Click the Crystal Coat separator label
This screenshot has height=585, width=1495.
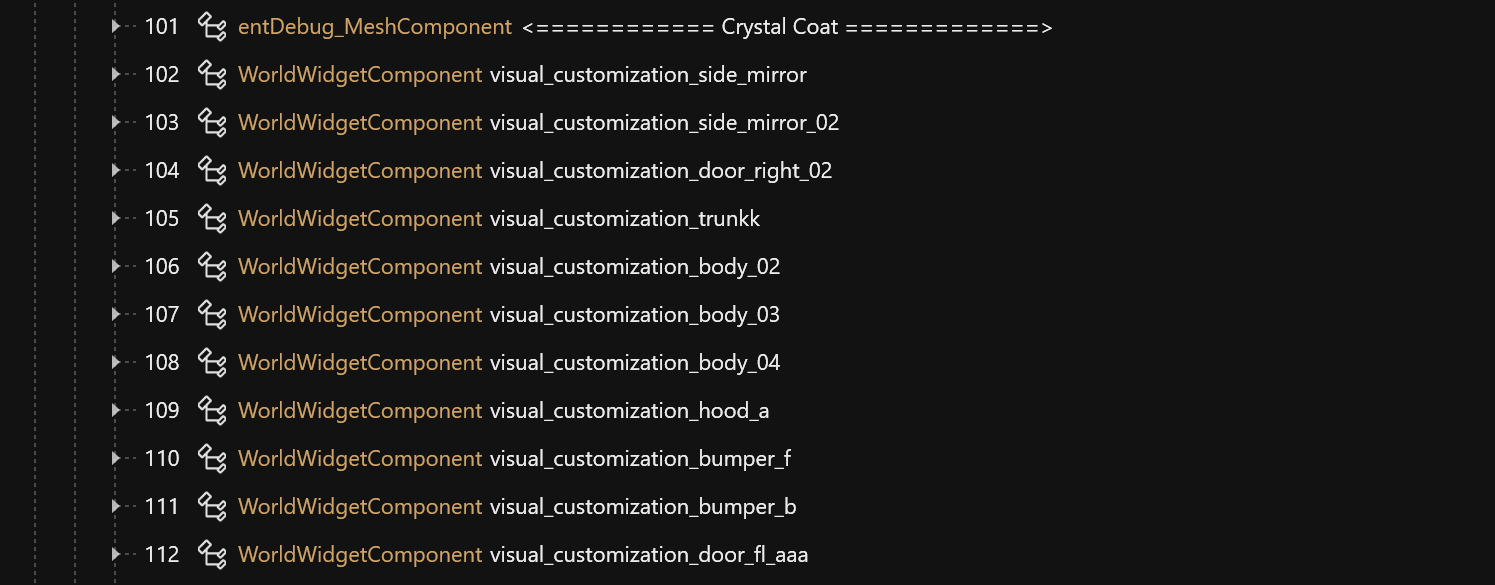(x=786, y=27)
